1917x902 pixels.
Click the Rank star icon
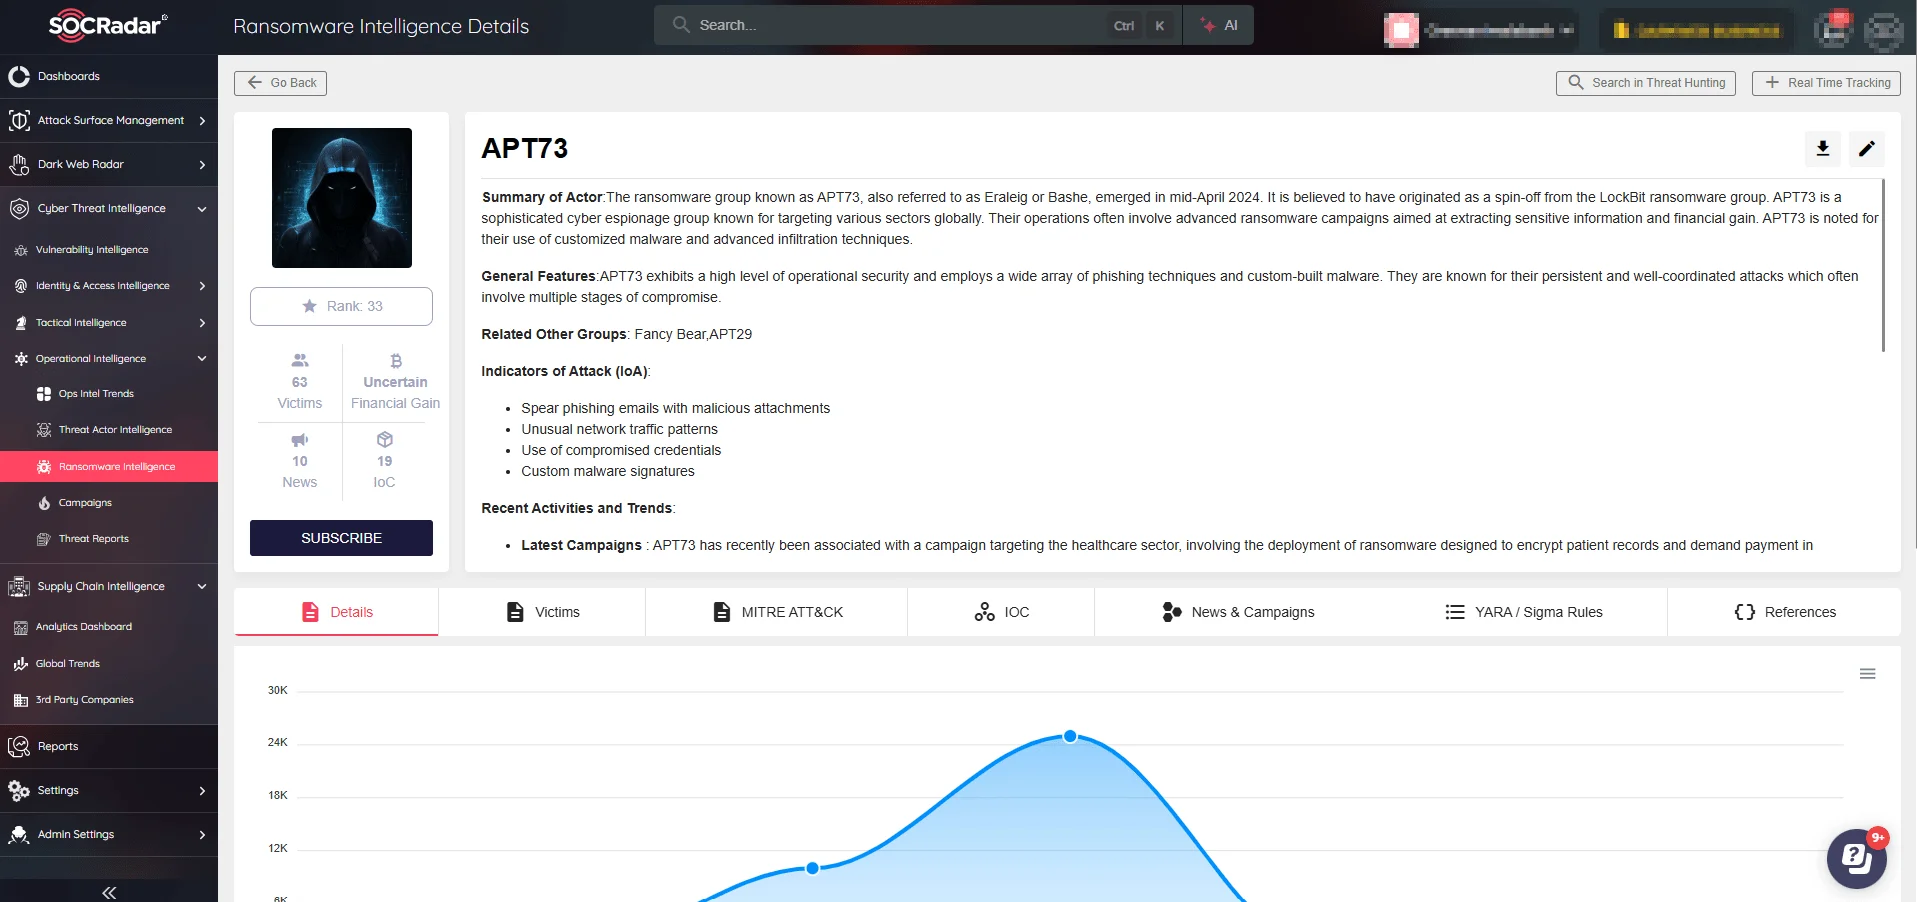coord(310,306)
